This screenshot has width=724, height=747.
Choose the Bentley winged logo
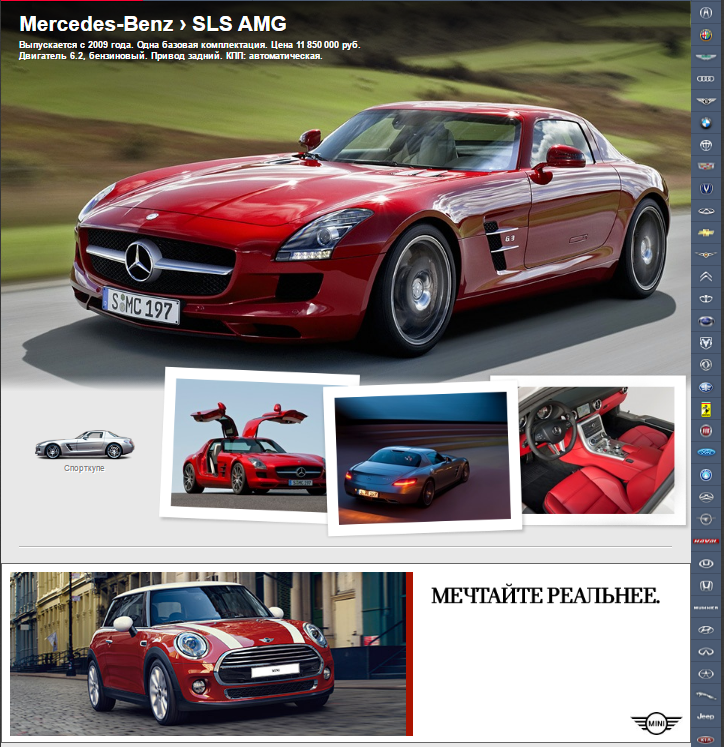tap(705, 101)
